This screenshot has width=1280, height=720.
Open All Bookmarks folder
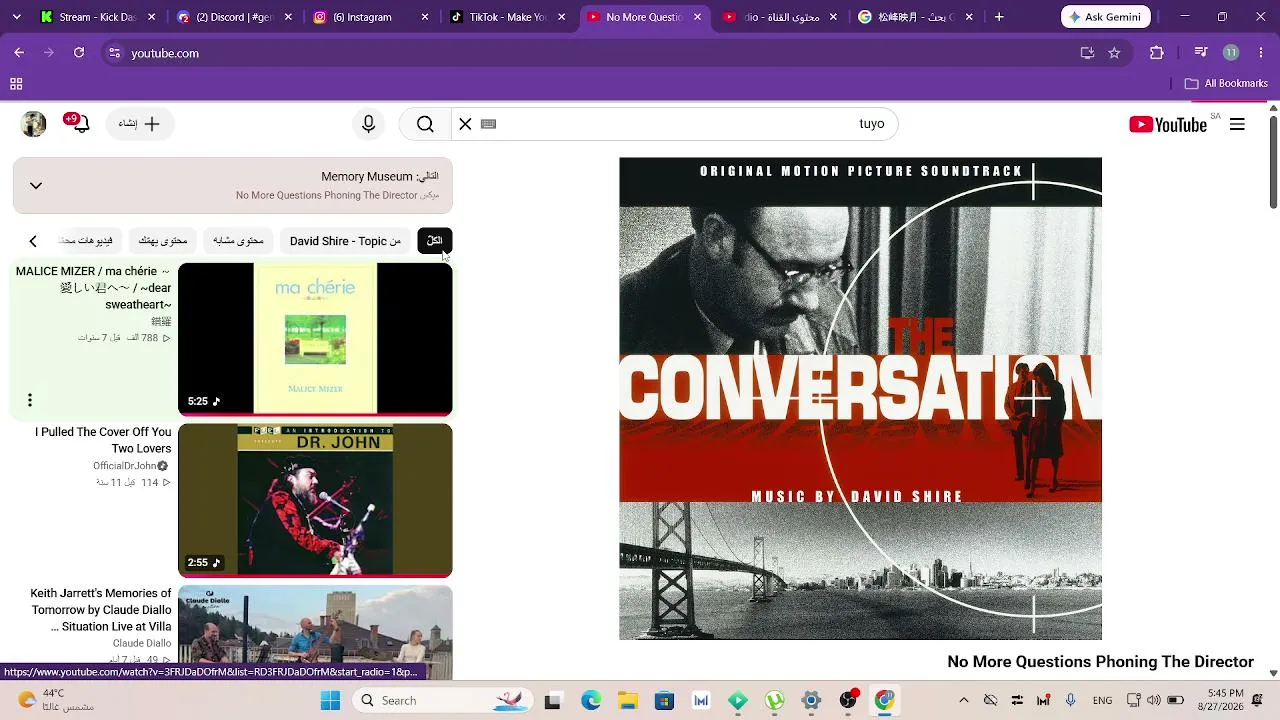click(1226, 84)
